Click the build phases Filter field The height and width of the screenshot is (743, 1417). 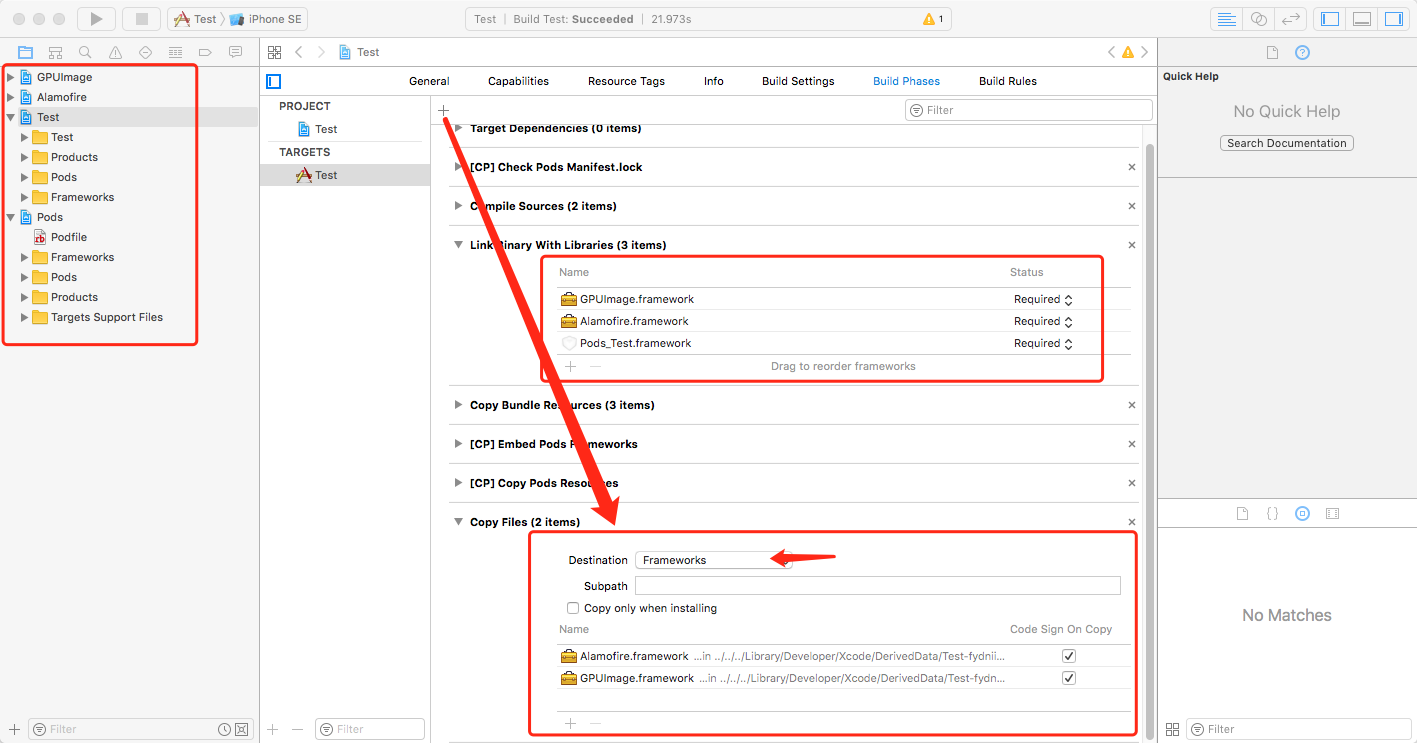point(1029,110)
